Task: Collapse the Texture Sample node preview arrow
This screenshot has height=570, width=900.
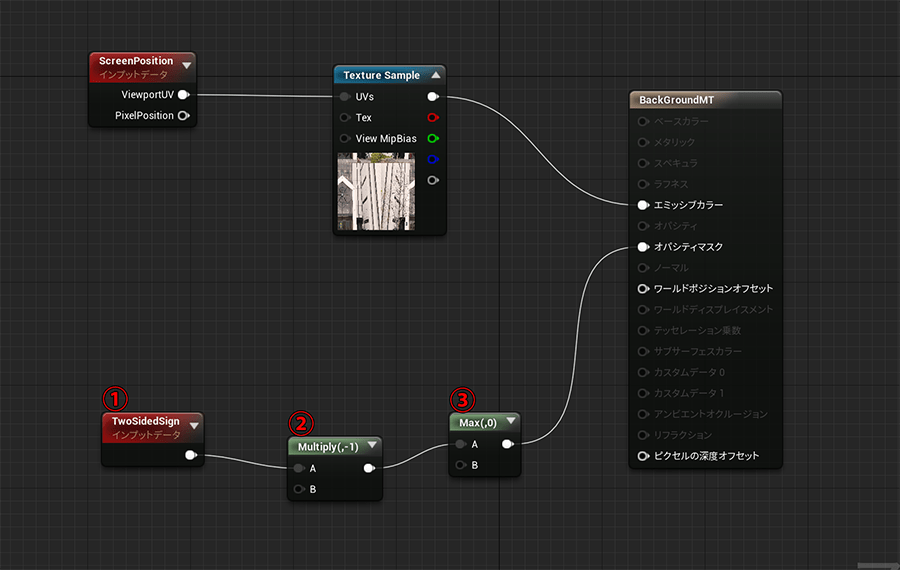Action: click(x=435, y=75)
